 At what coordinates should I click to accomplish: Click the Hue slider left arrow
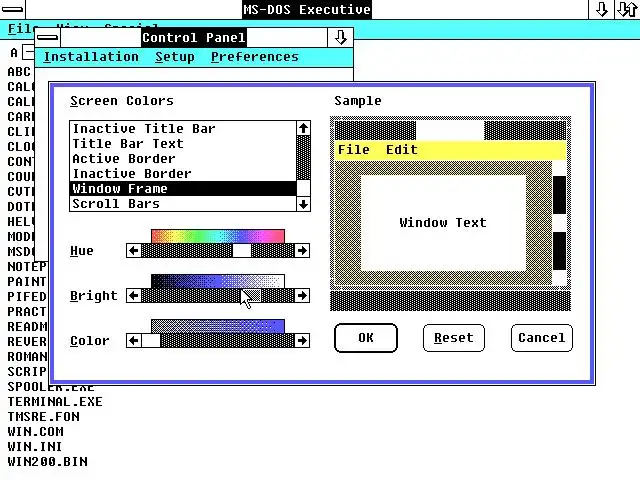pyautogui.click(x=133, y=250)
